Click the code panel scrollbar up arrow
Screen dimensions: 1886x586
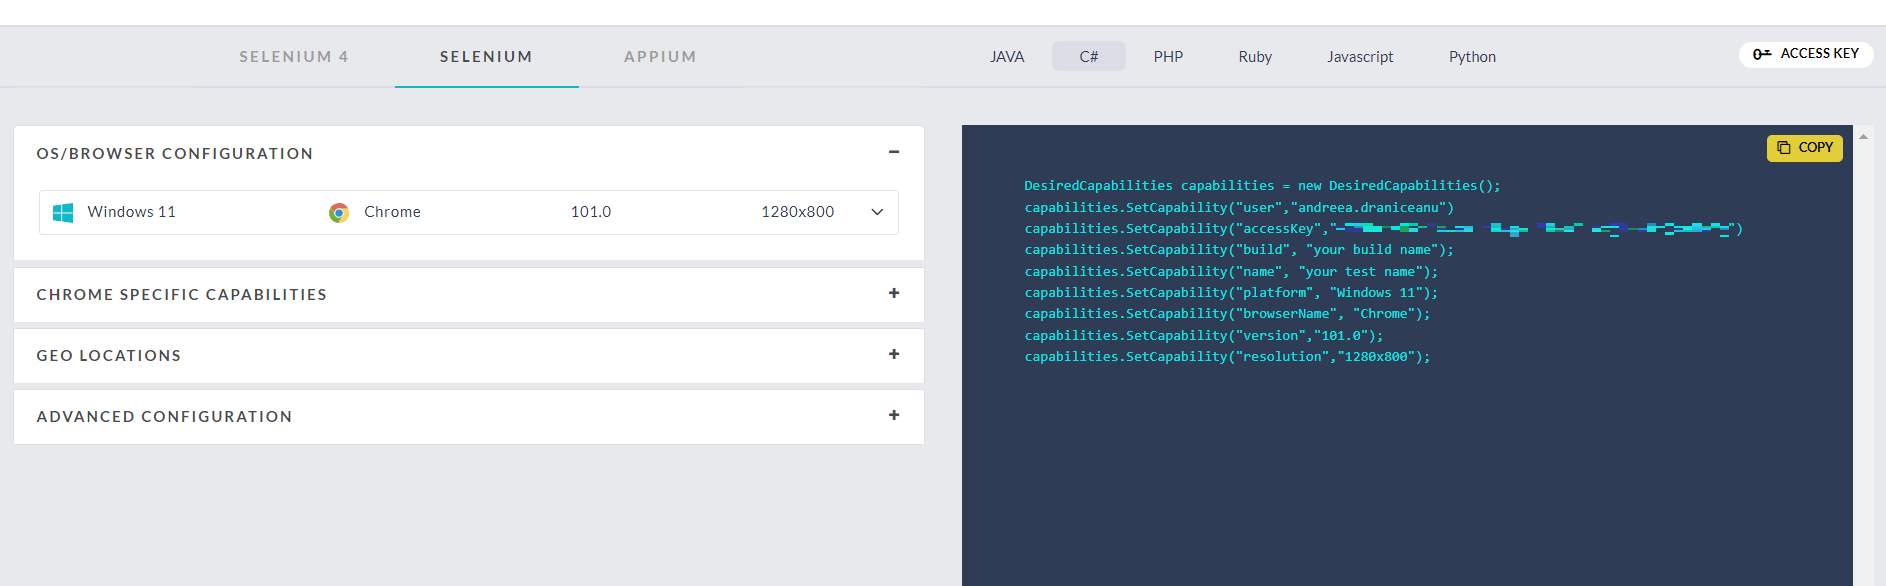coord(1863,136)
